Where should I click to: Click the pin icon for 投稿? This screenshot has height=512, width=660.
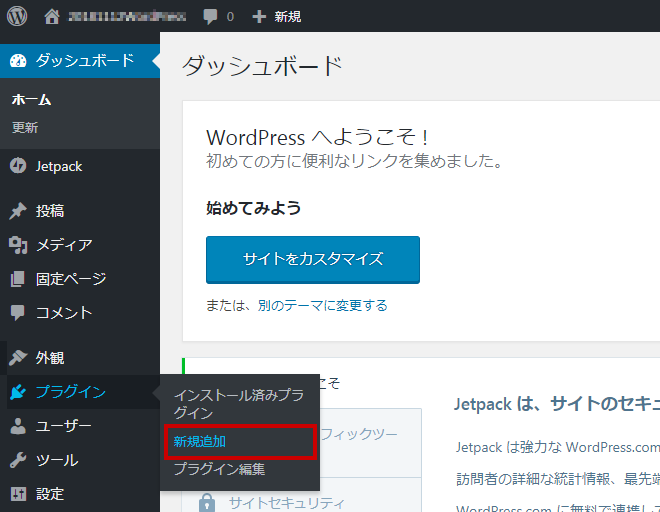tap(18, 211)
